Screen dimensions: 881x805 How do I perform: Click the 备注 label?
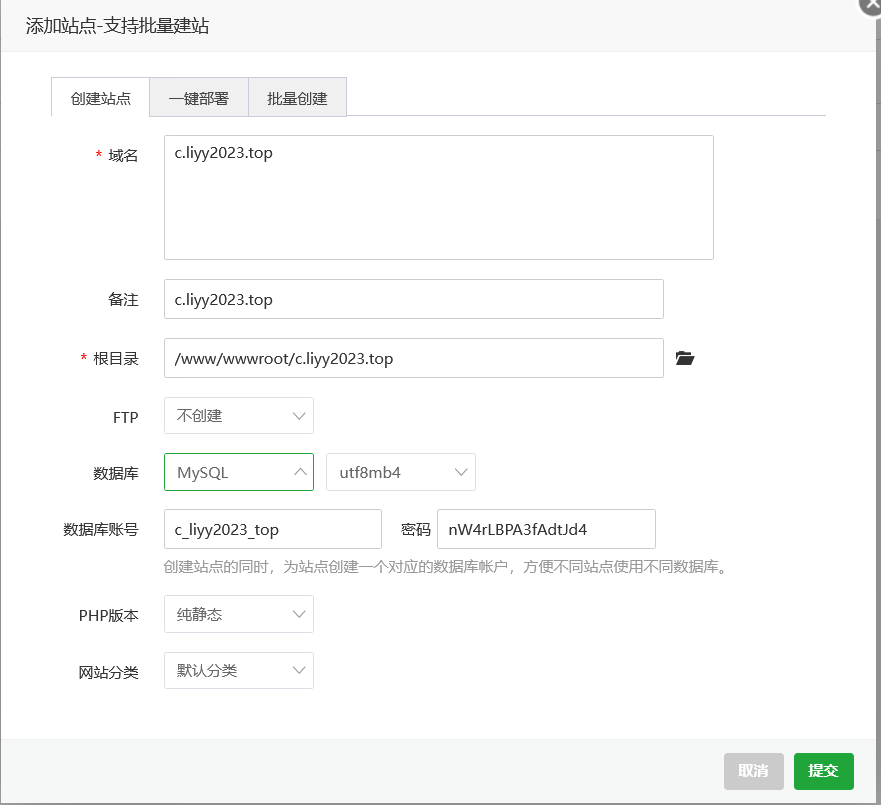pos(123,299)
